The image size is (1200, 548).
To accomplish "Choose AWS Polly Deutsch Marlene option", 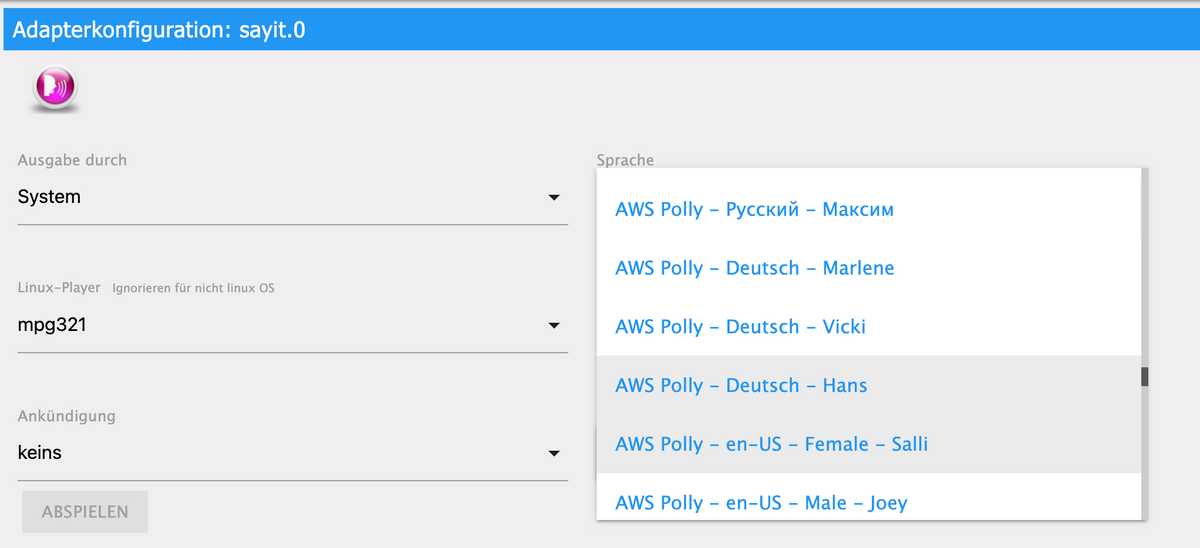I will pyautogui.click(x=754, y=268).
